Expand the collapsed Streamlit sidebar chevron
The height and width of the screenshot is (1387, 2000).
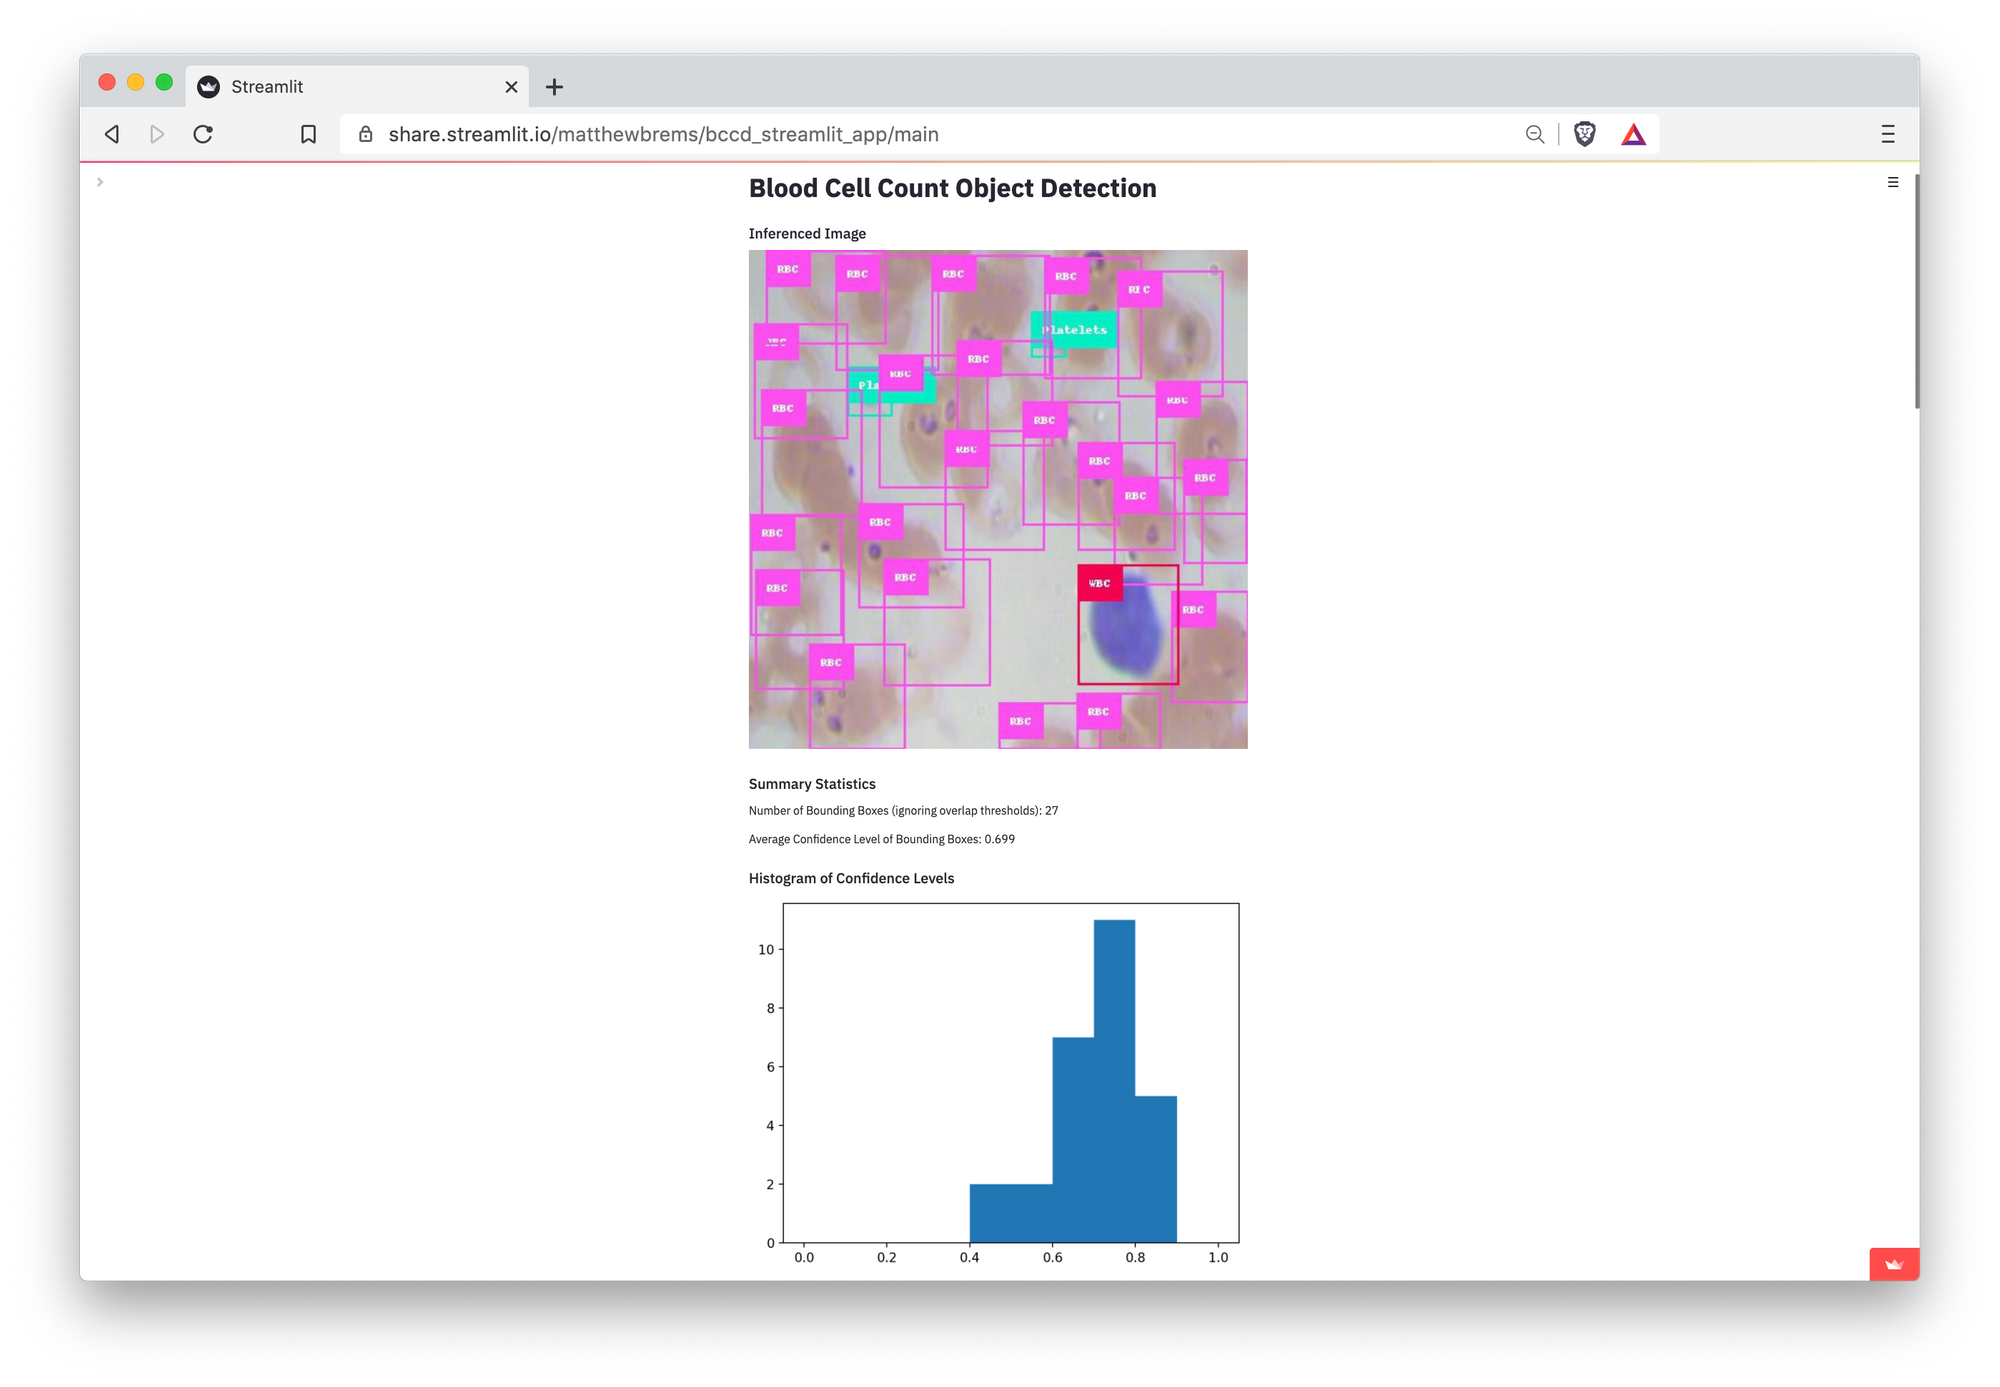(100, 182)
